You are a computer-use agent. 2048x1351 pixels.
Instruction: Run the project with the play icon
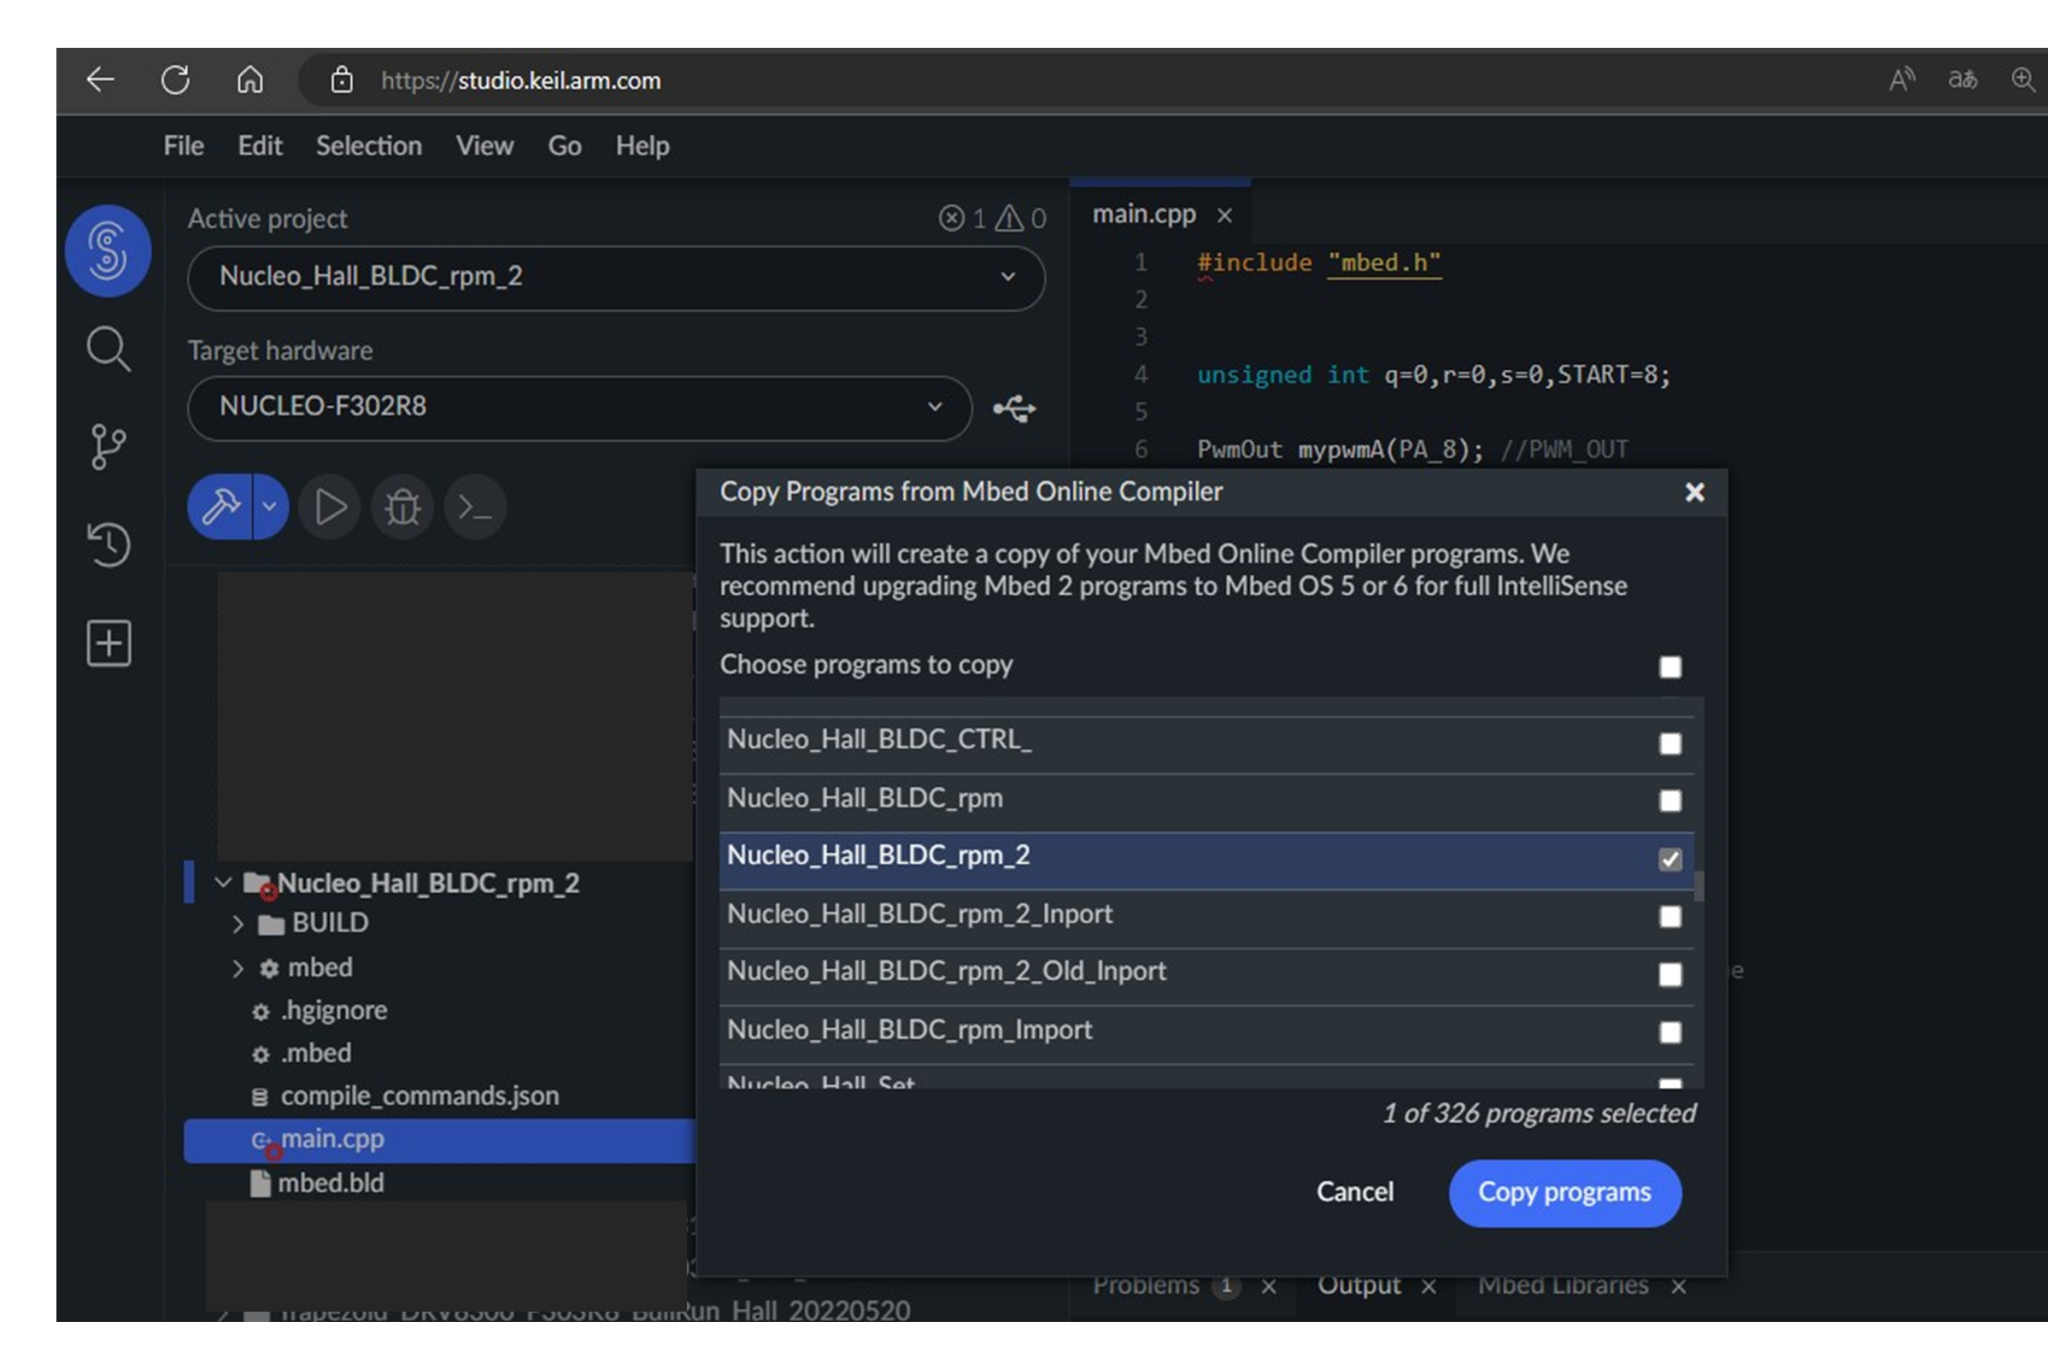click(x=329, y=507)
